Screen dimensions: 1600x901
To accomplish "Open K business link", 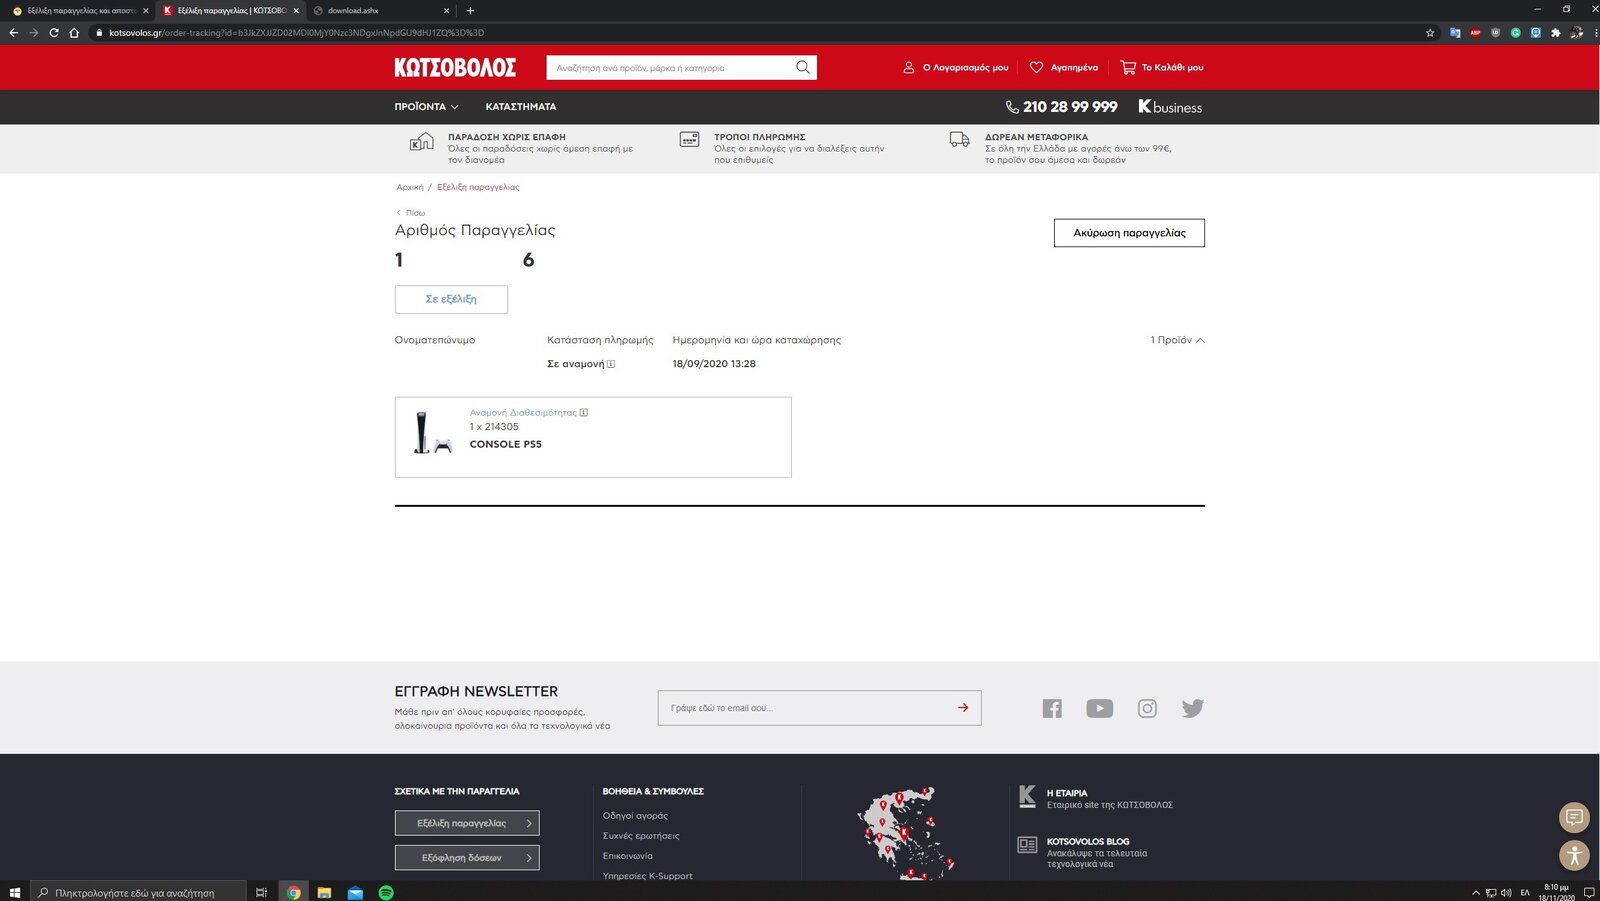I will point(1170,107).
